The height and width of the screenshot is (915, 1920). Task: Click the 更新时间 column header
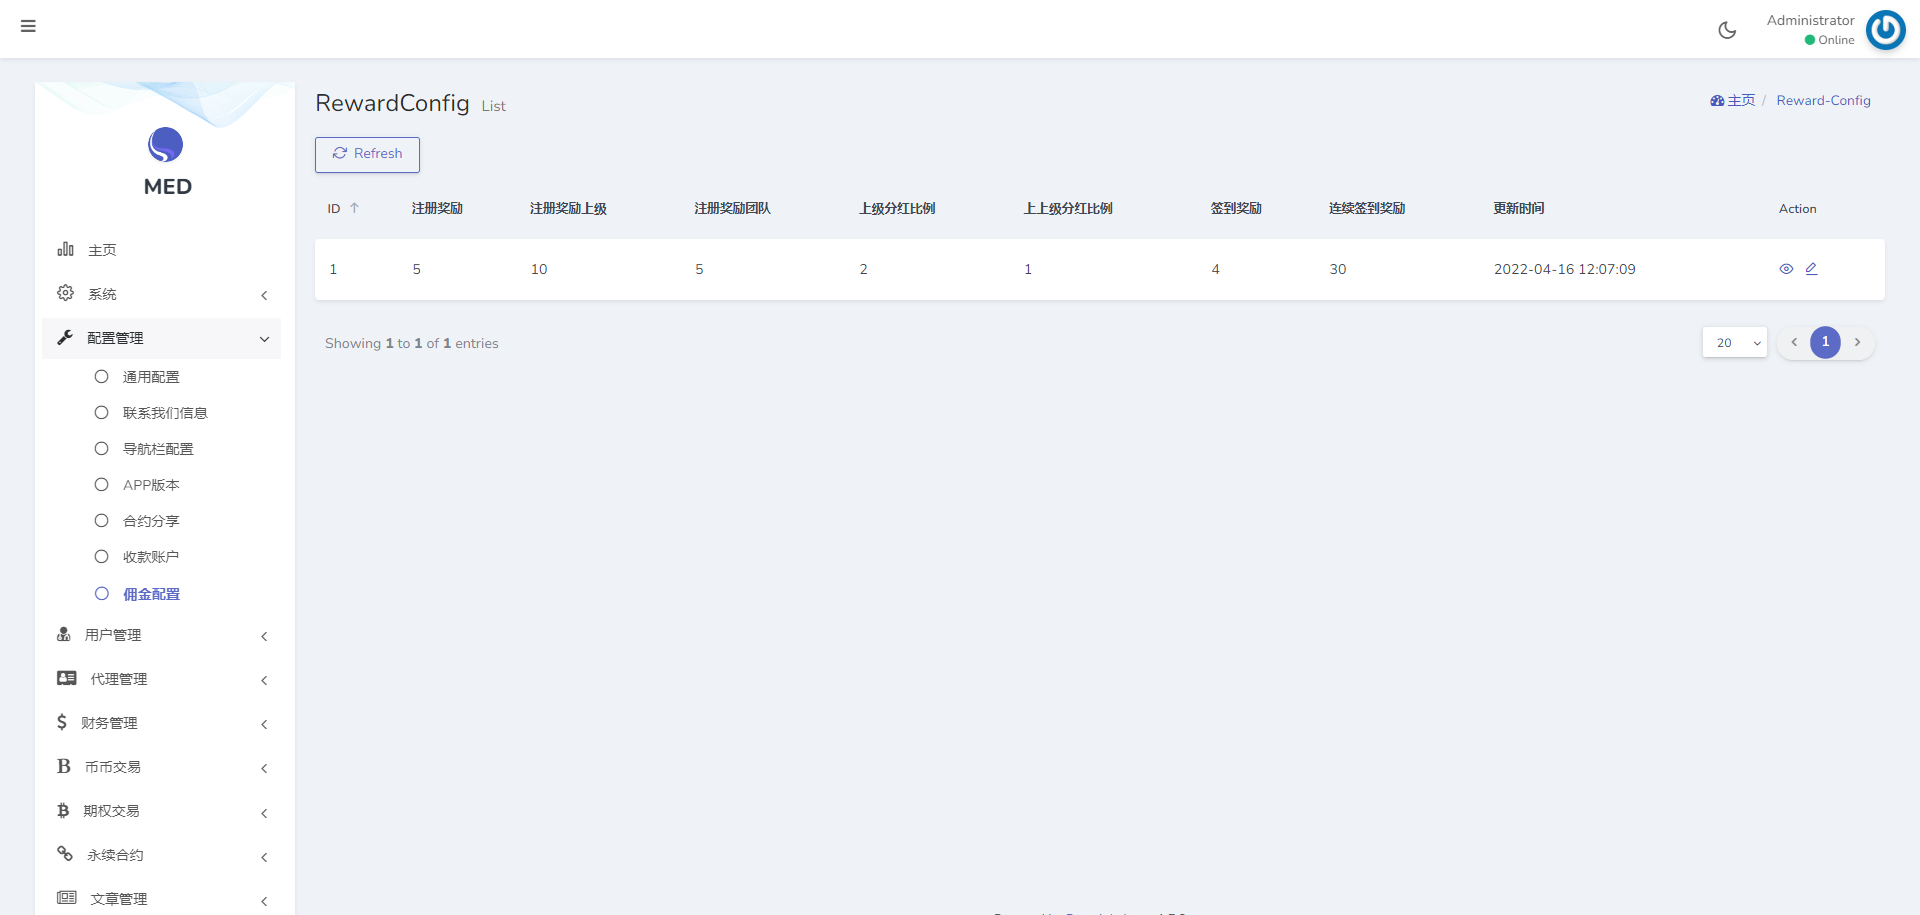tap(1519, 208)
